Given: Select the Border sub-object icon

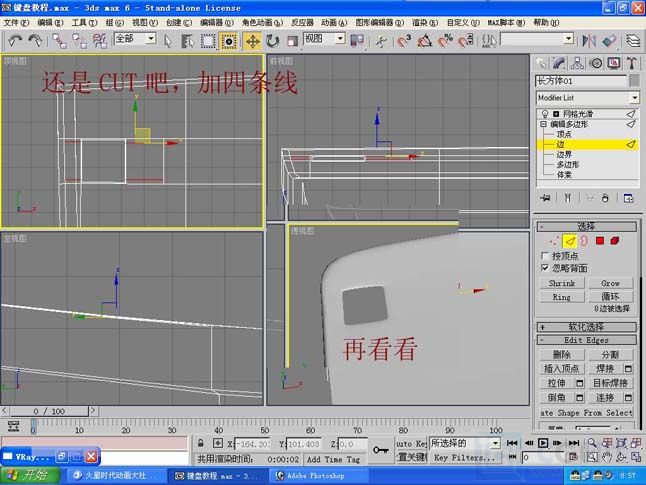Looking at the screenshot, I should pos(584,241).
